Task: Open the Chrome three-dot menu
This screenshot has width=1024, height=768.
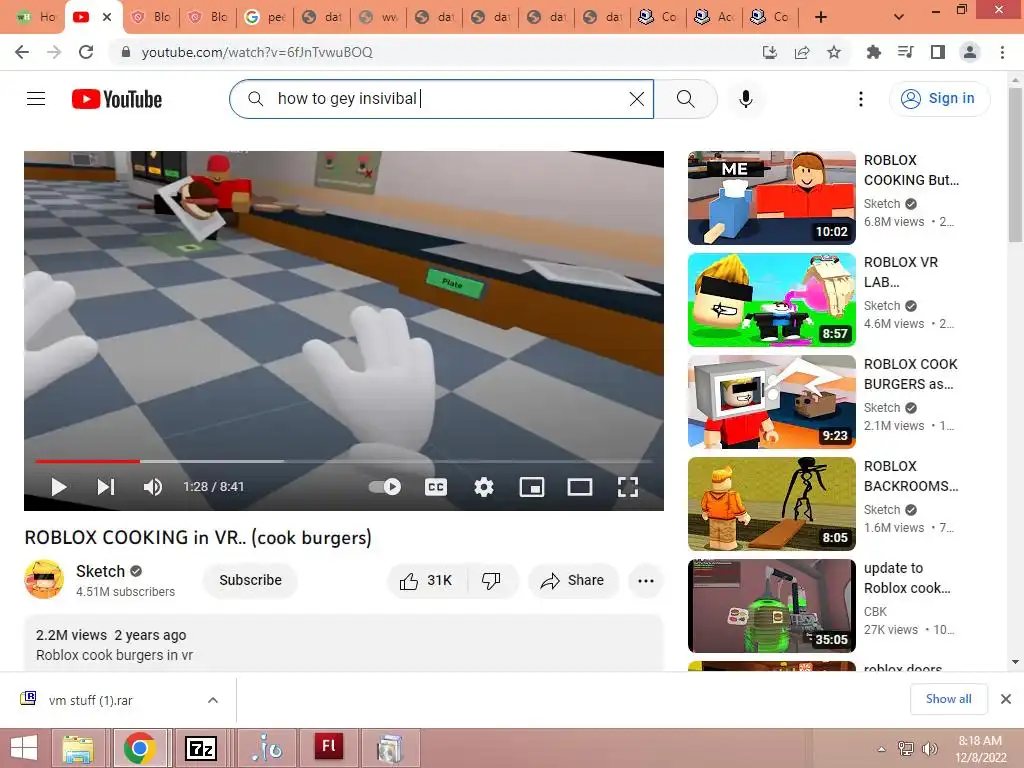Action: [1002, 52]
